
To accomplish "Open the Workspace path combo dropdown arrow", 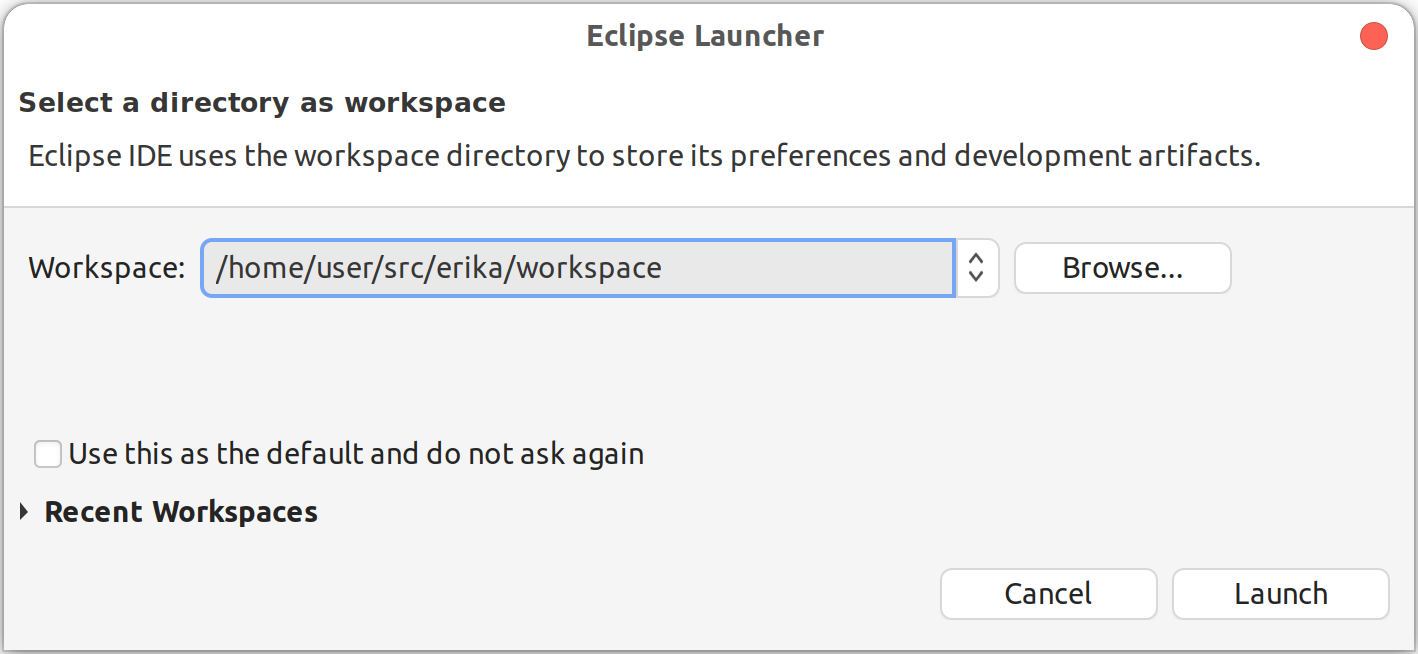I will coord(977,268).
